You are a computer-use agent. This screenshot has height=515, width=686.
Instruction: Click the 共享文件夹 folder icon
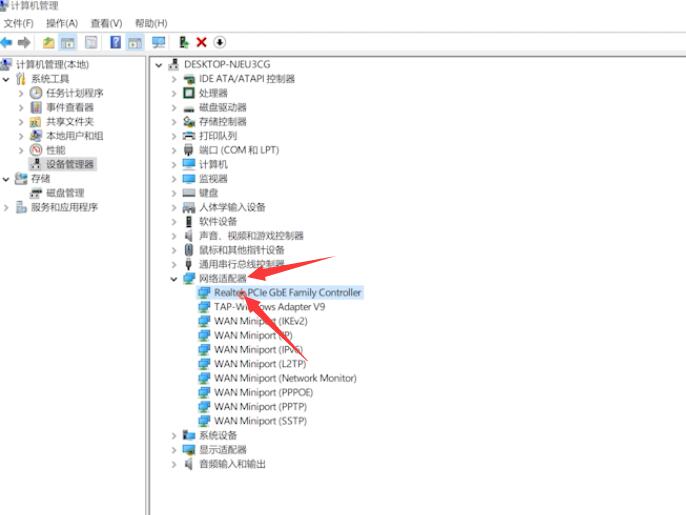(x=35, y=122)
